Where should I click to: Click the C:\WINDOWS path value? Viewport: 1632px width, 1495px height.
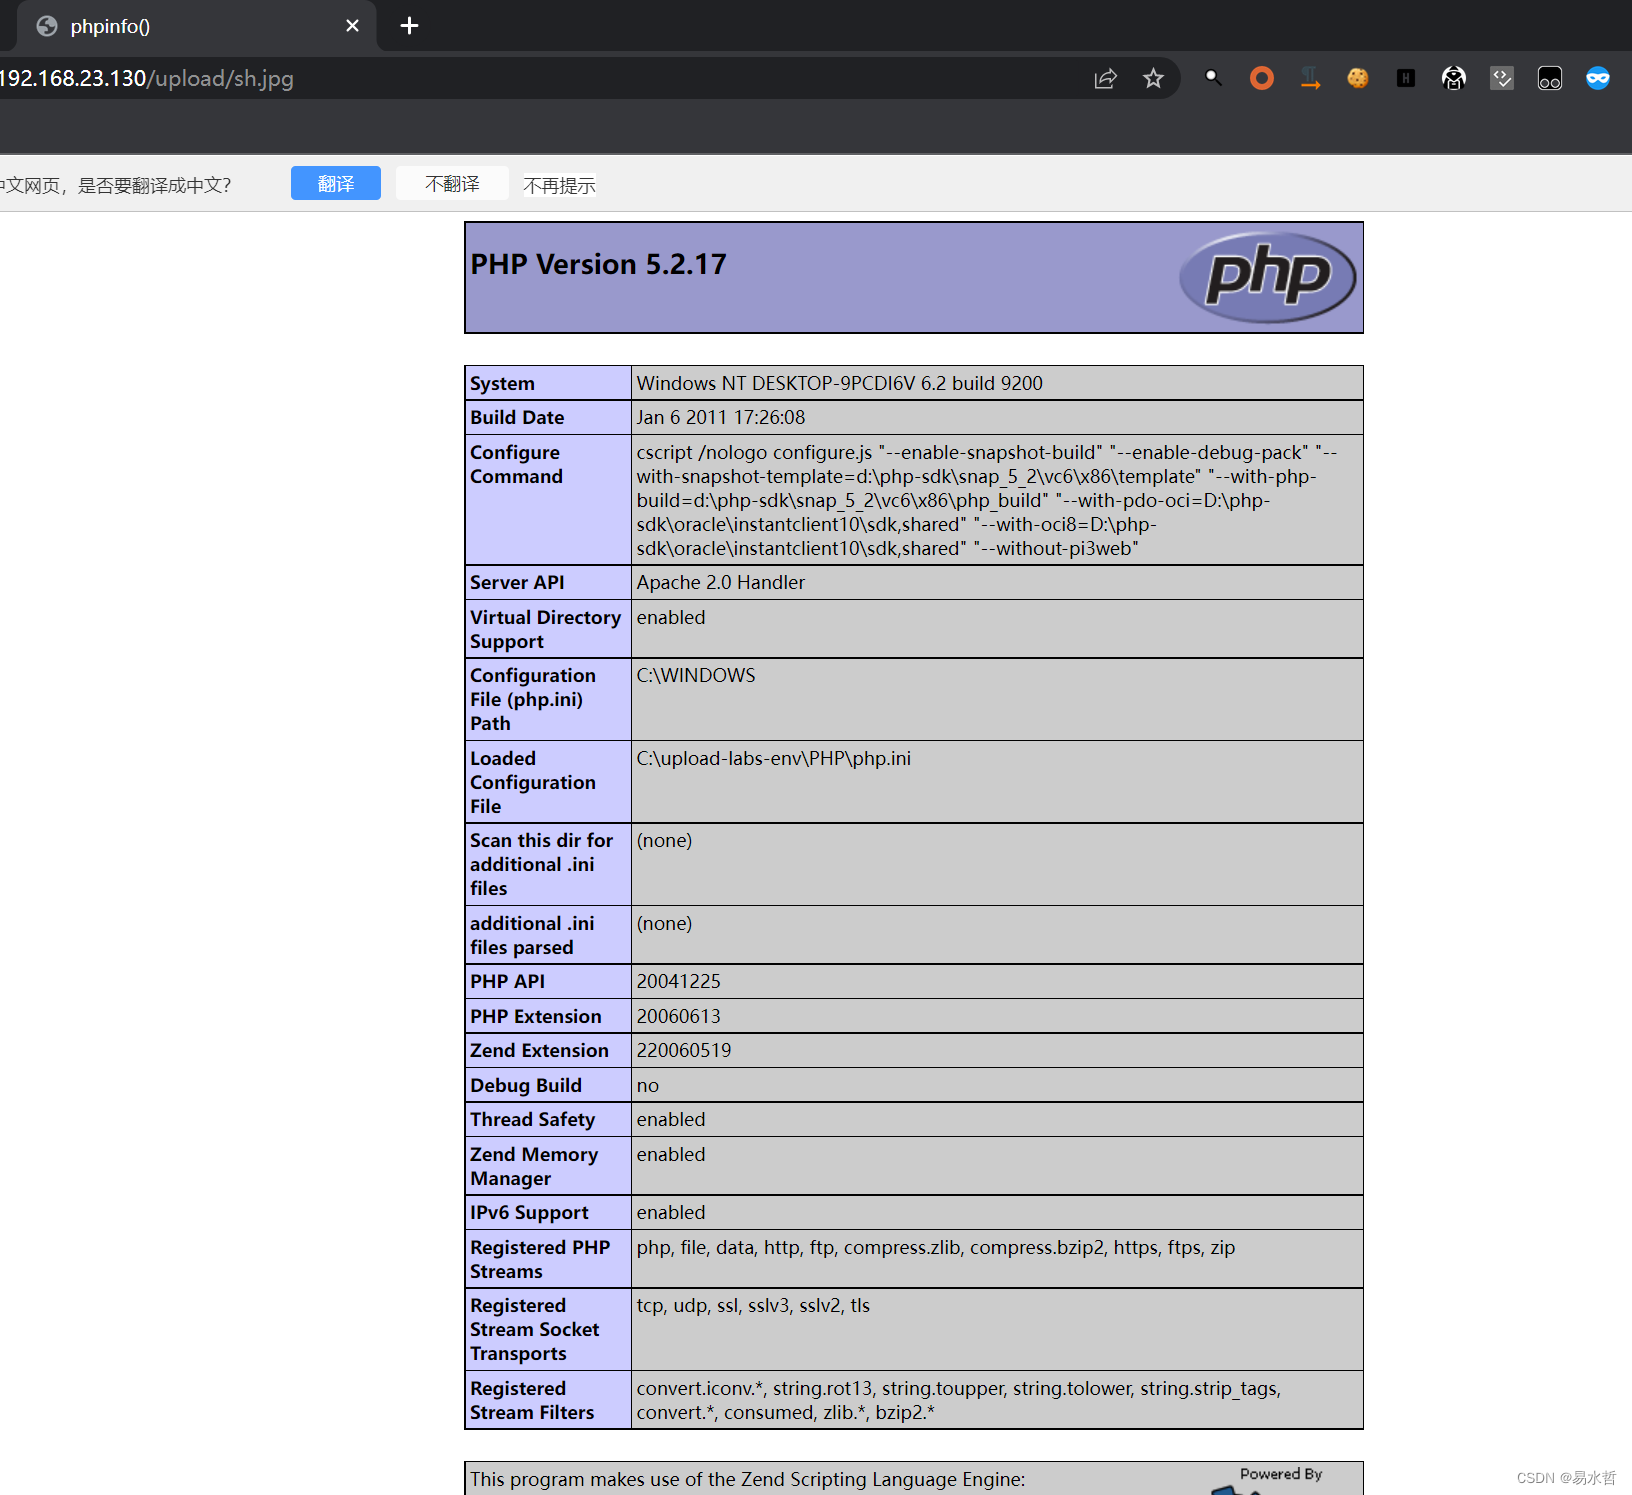(696, 676)
